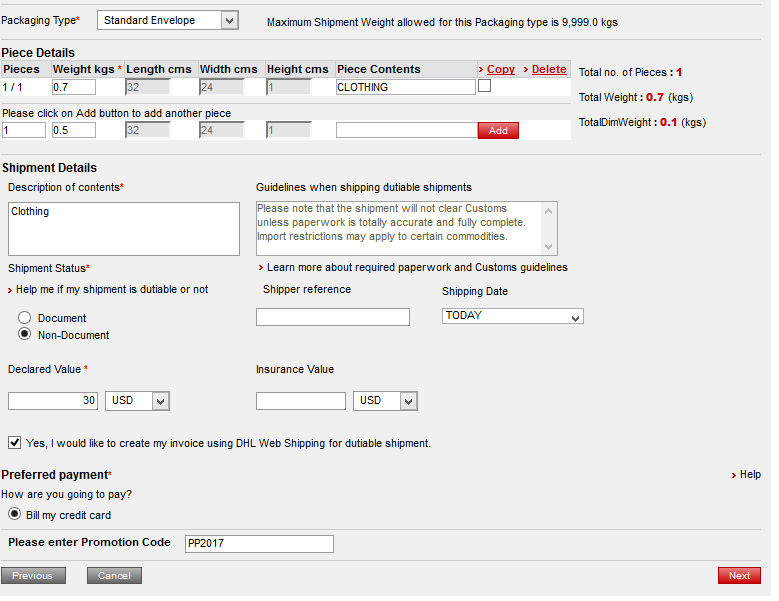Open Learn more about required paperwork link
This screenshot has width=779, height=601.
click(417, 268)
